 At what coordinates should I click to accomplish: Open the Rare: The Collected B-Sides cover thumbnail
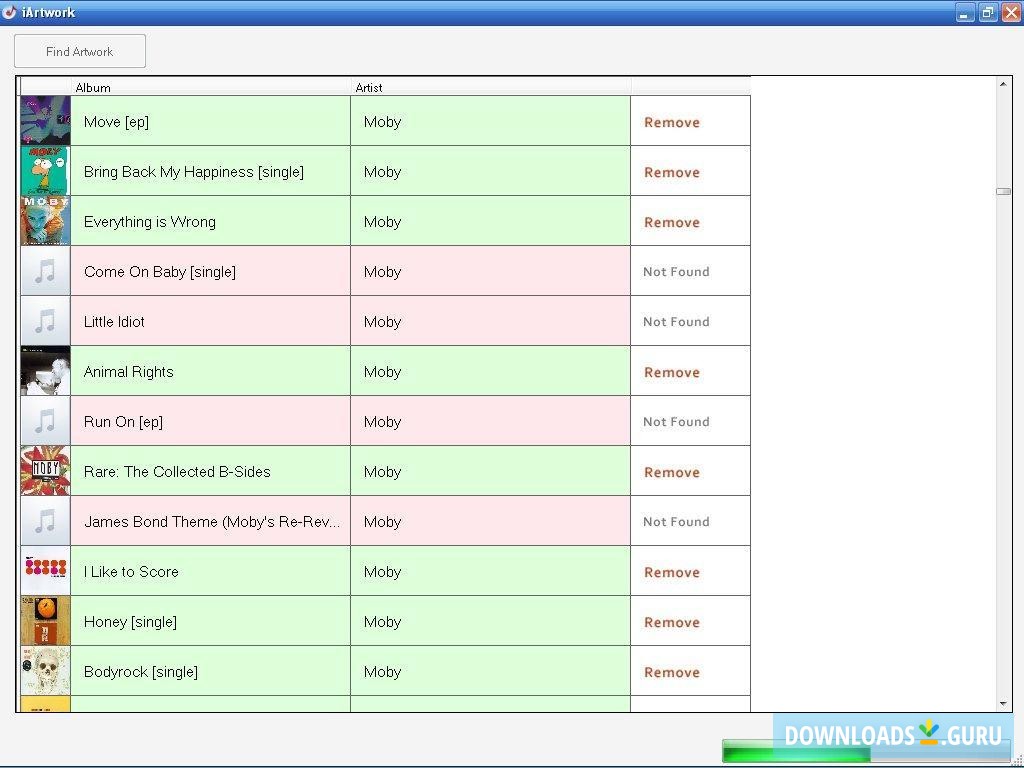coord(45,471)
